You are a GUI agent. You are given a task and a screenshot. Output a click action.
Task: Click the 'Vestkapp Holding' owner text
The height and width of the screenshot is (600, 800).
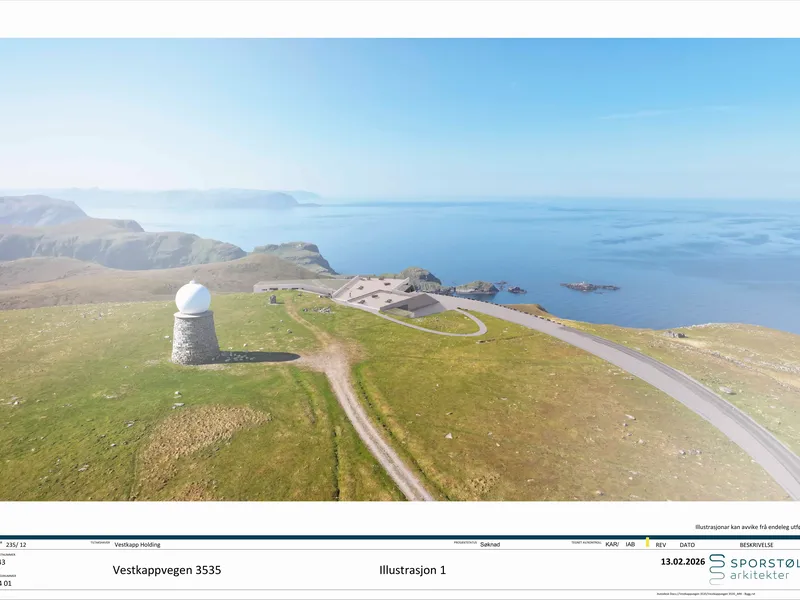click(x=137, y=544)
